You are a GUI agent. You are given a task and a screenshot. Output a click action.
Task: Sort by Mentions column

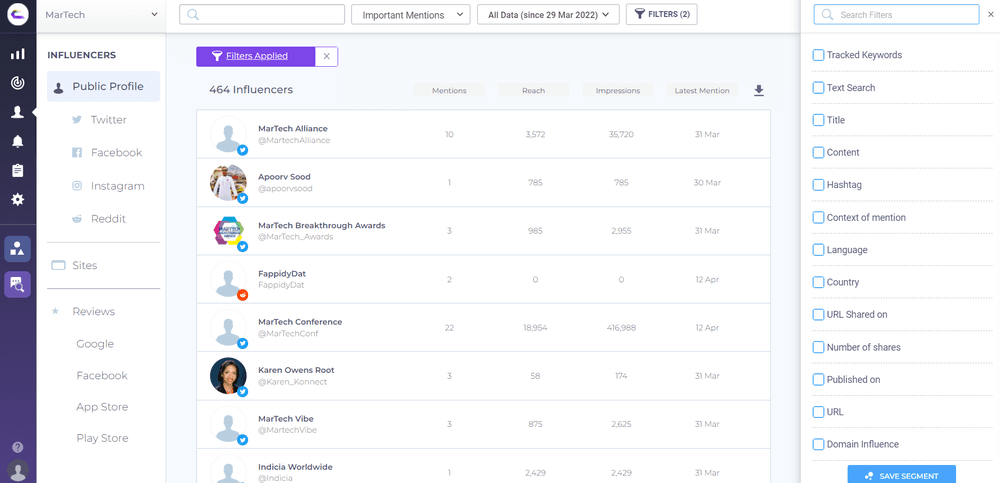[449, 91]
